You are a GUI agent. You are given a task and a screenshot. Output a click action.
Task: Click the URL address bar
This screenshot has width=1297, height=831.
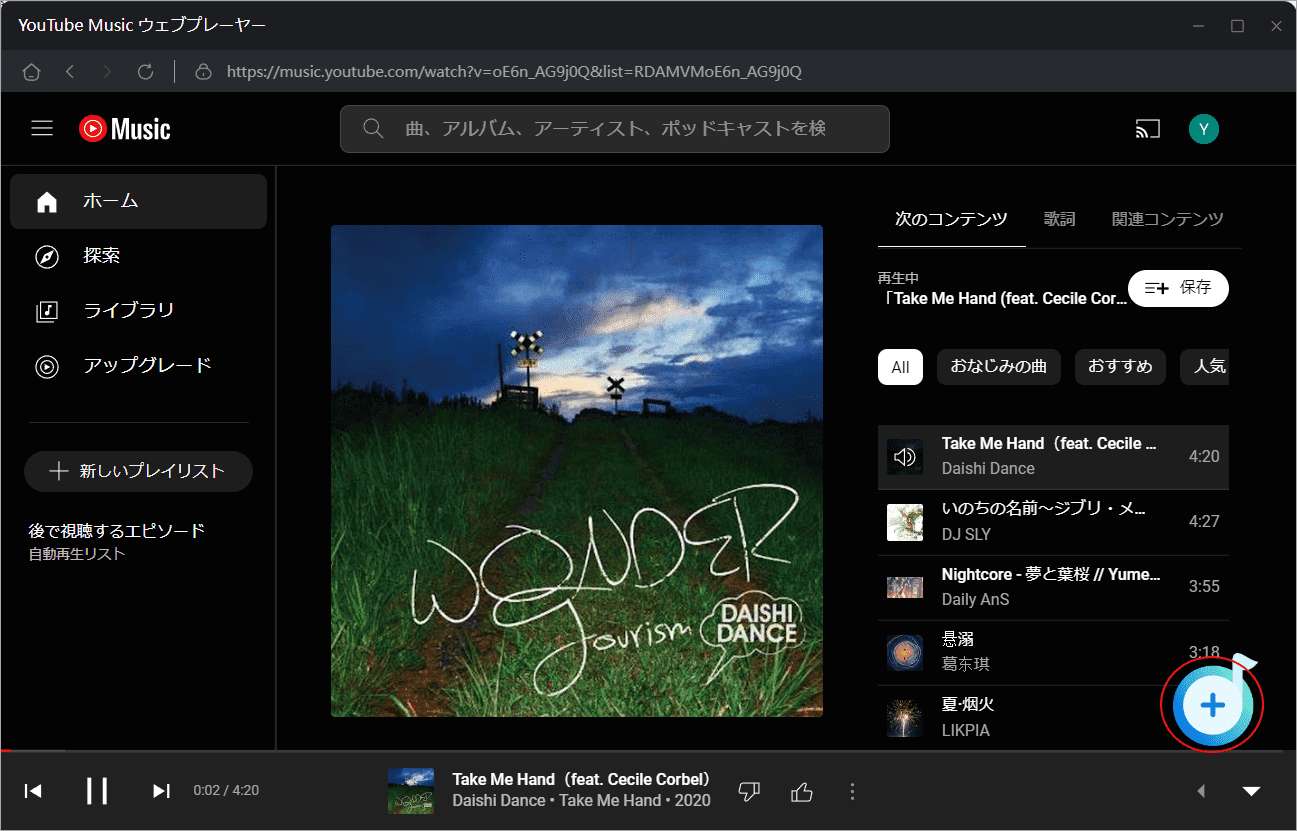(x=513, y=72)
